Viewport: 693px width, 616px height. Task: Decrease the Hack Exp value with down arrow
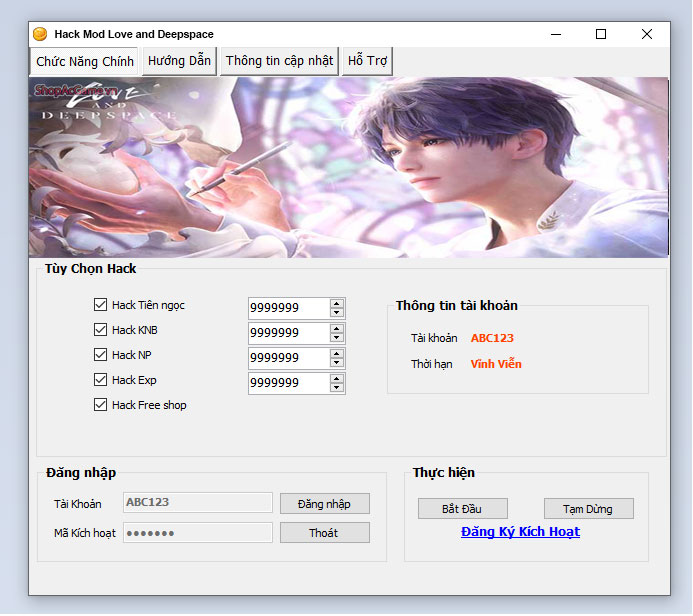(x=337, y=388)
